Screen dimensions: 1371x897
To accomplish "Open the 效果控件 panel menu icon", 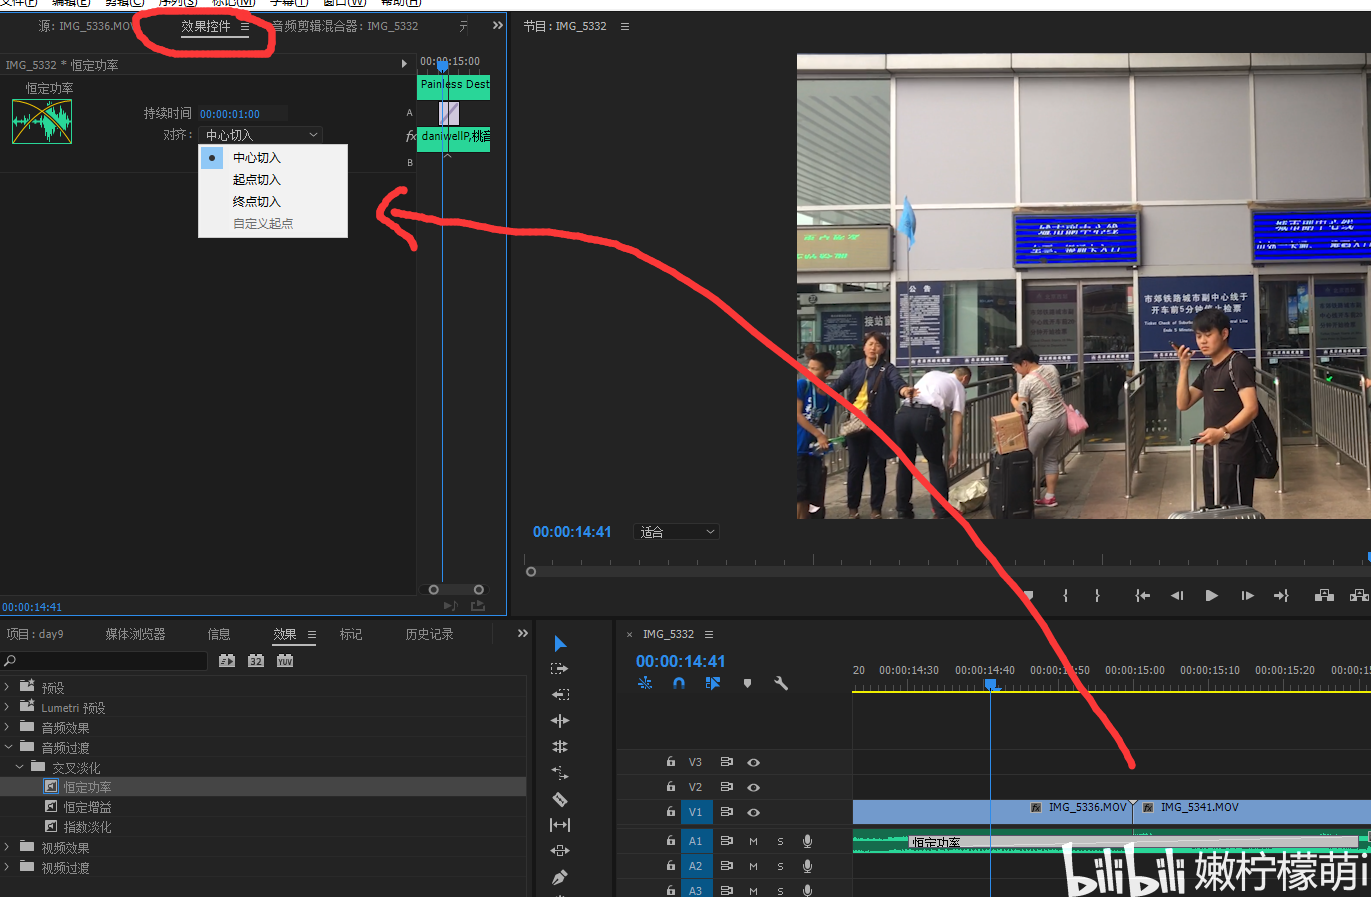I will [245, 27].
